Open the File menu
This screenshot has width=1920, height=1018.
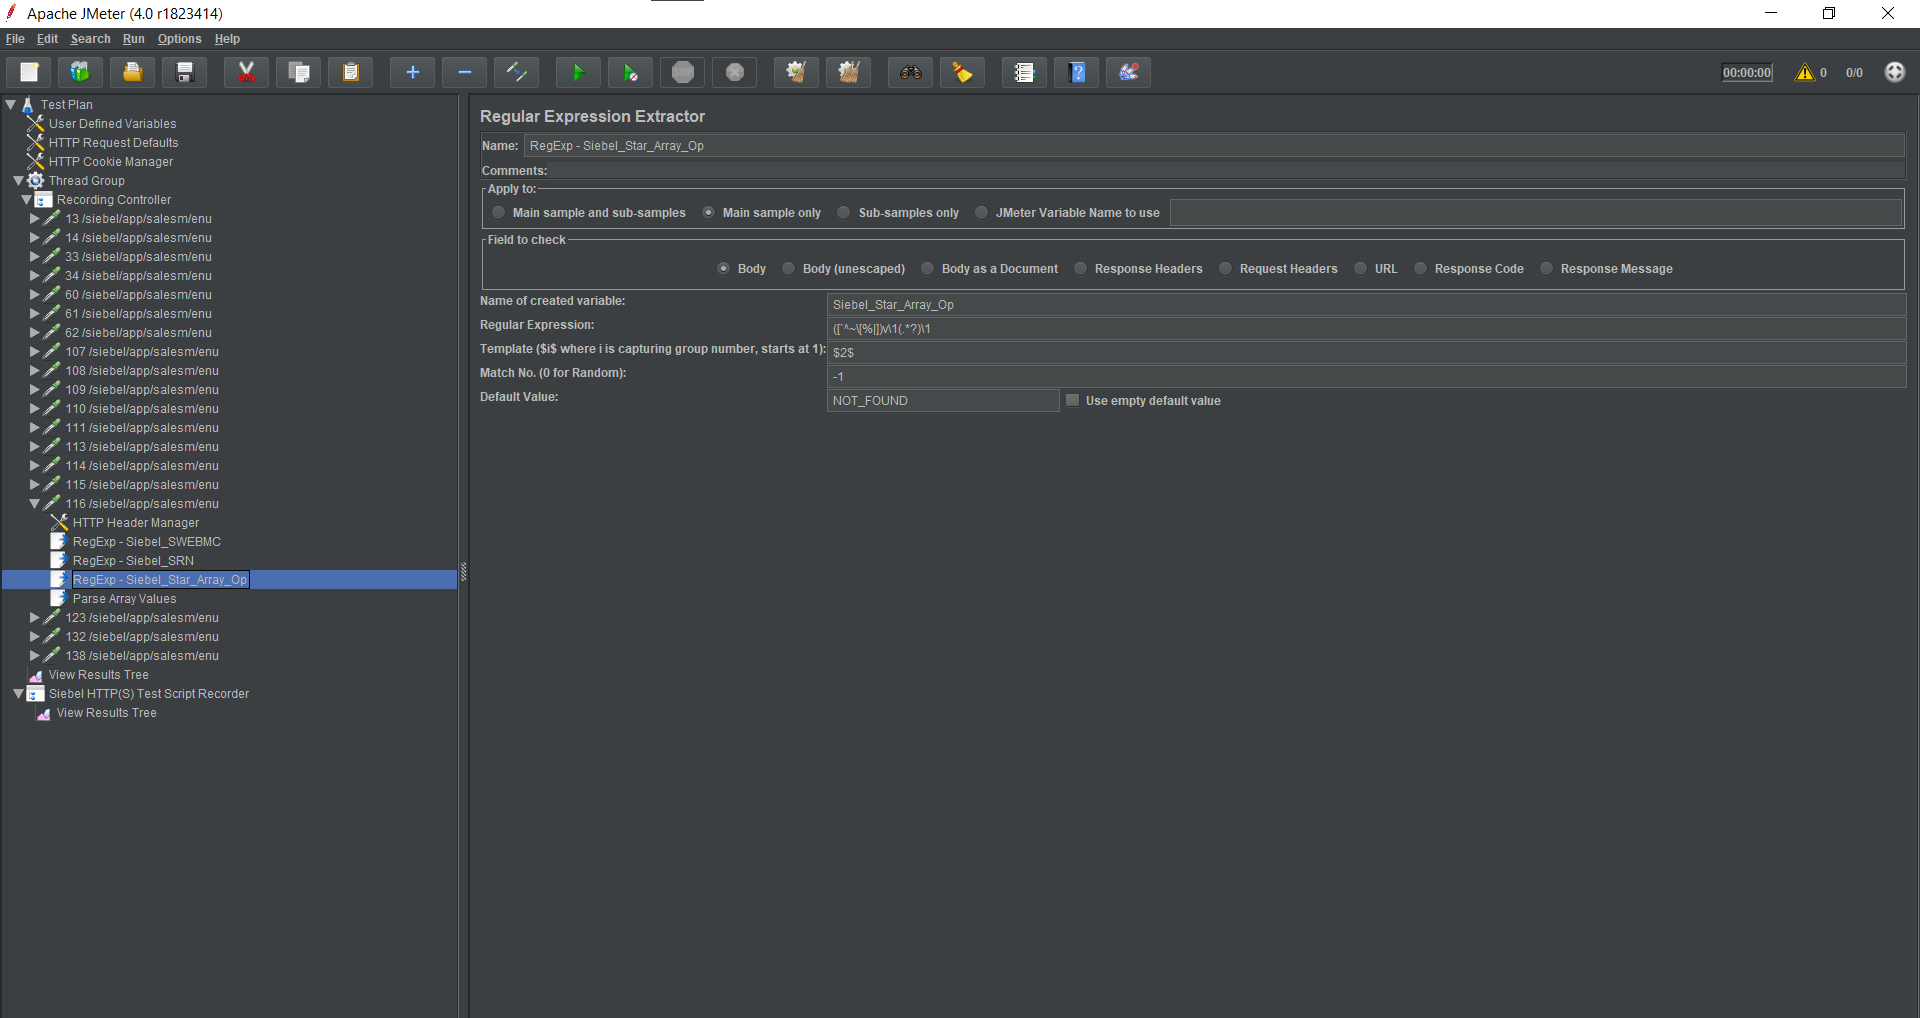pos(15,39)
